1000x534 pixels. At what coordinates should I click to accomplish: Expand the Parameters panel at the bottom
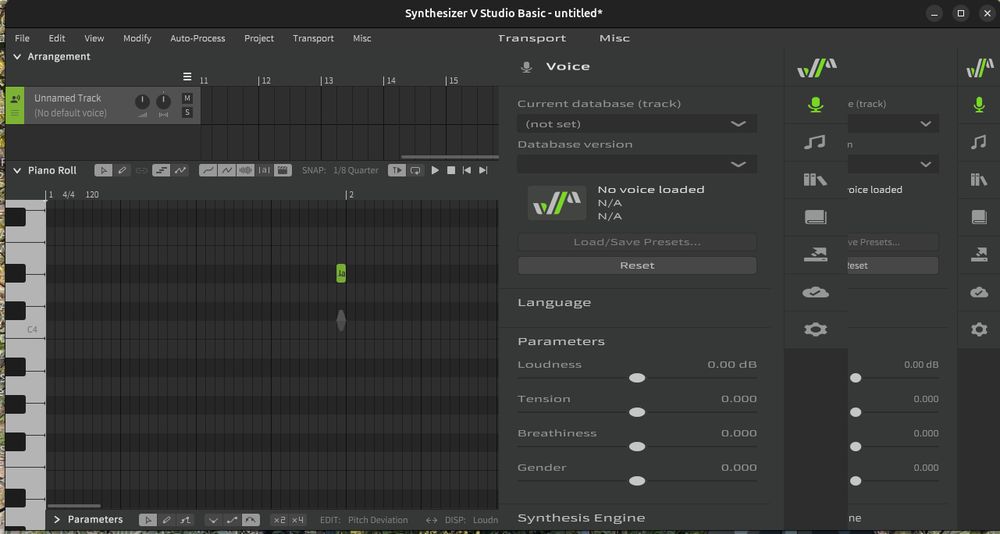click(x=57, y=519)
